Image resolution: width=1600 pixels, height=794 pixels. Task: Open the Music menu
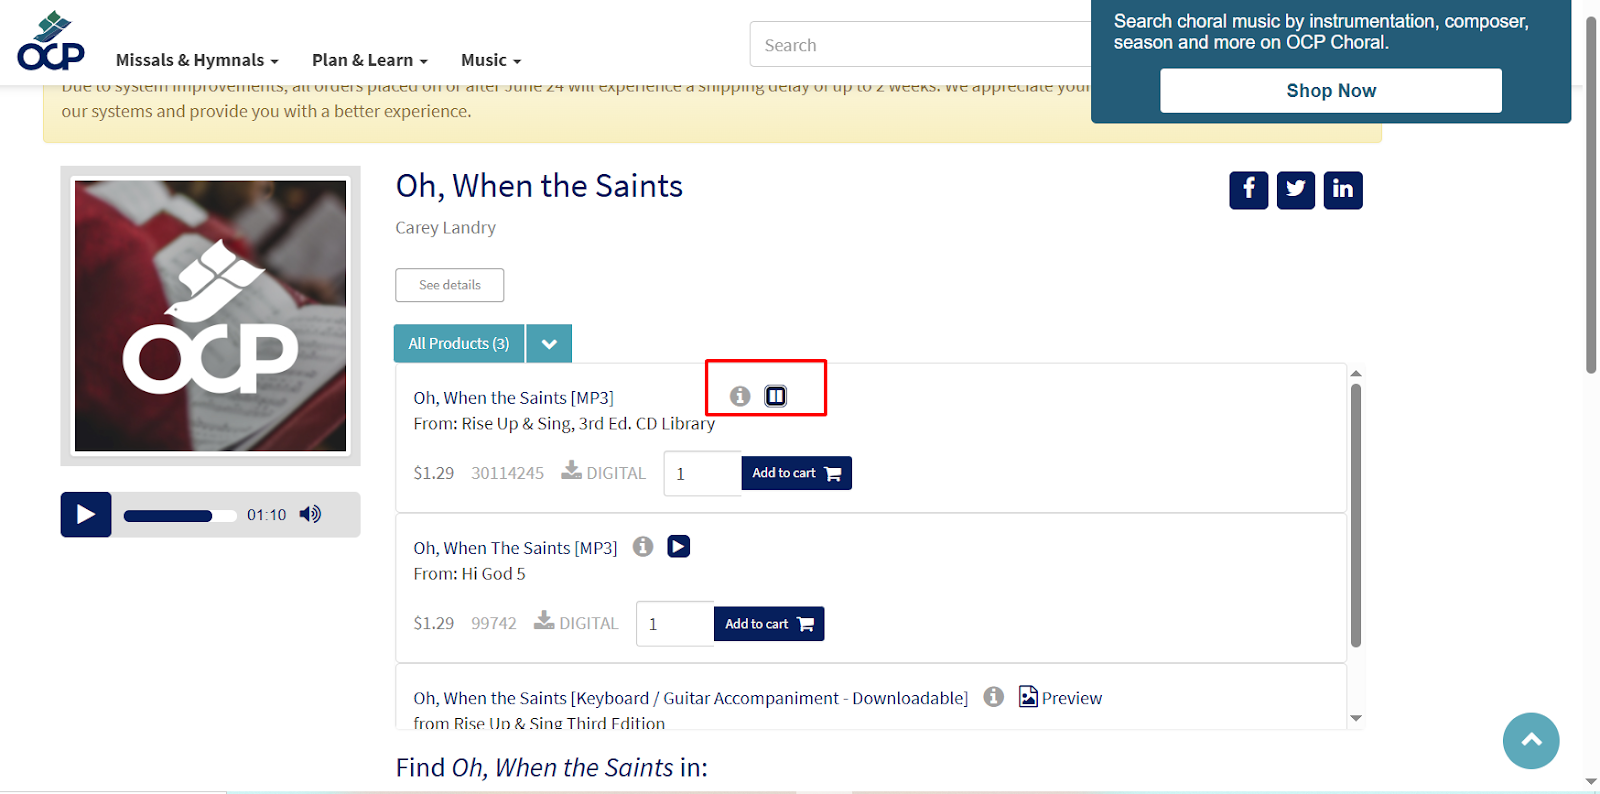tap(491, 60)
